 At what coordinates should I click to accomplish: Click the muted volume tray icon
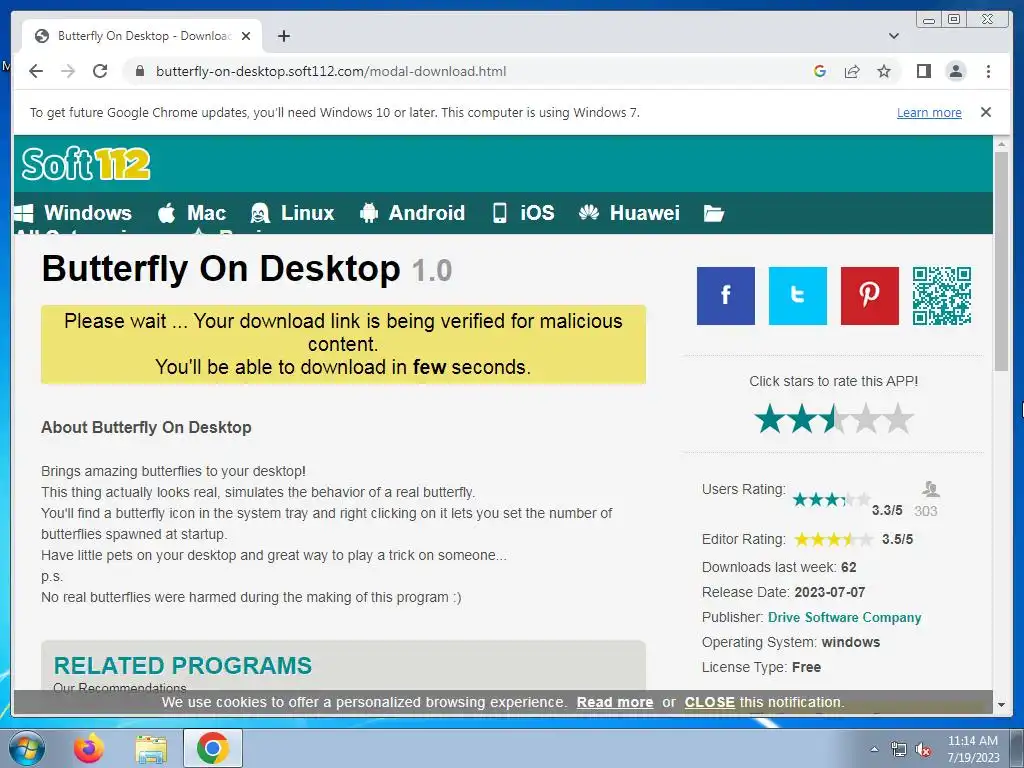(923, 749)
